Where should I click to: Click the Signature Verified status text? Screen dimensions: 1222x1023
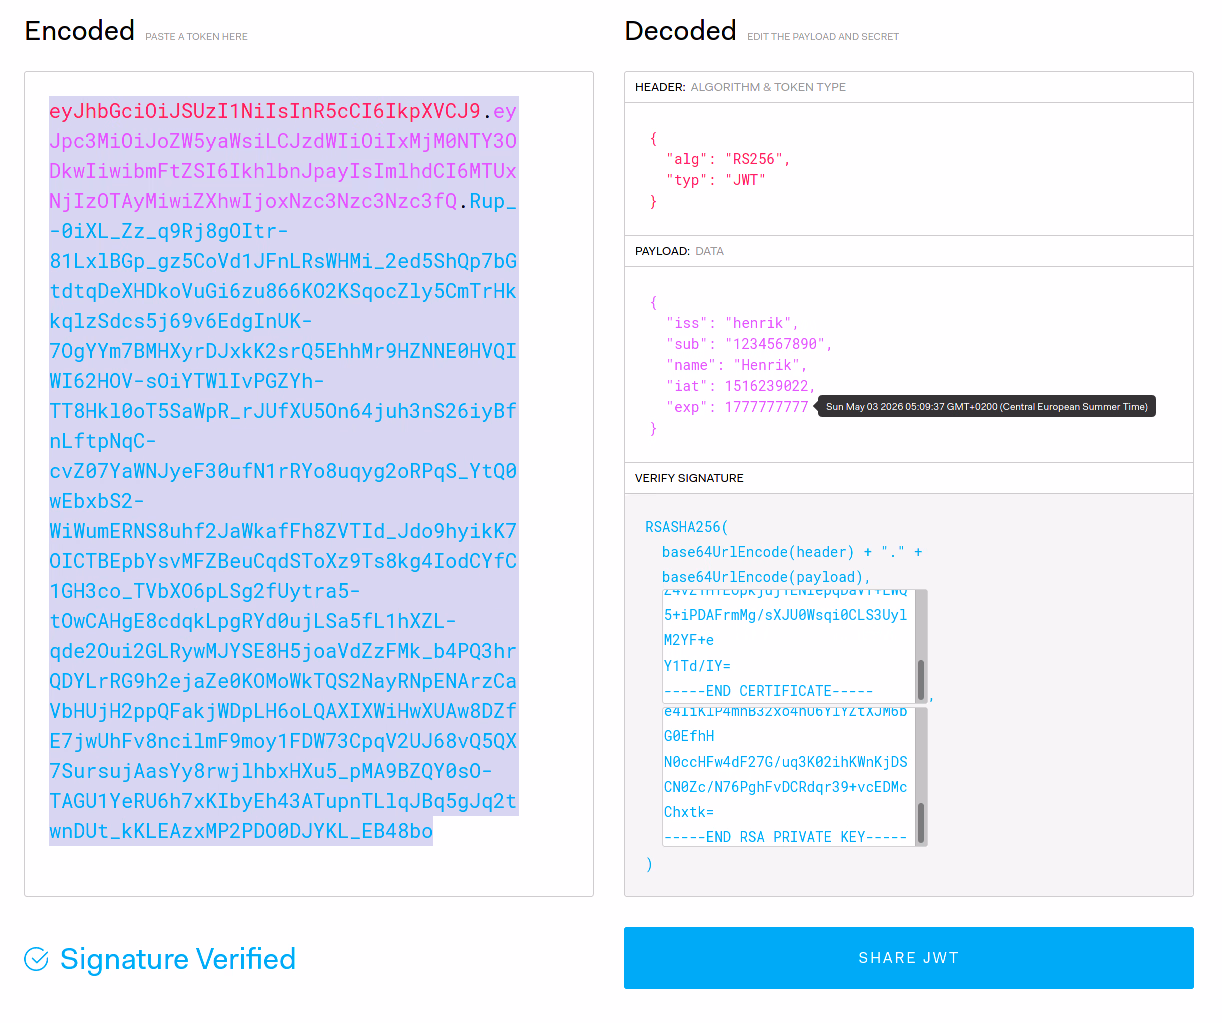pyautogui.click(x=178, y=958)
